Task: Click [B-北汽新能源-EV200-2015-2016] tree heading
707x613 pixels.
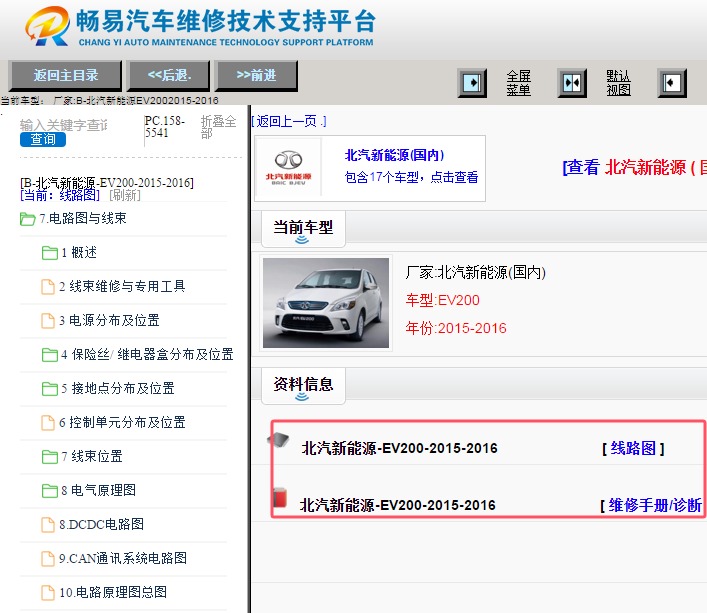Action: pyautogui.click(x=107, y=183)
